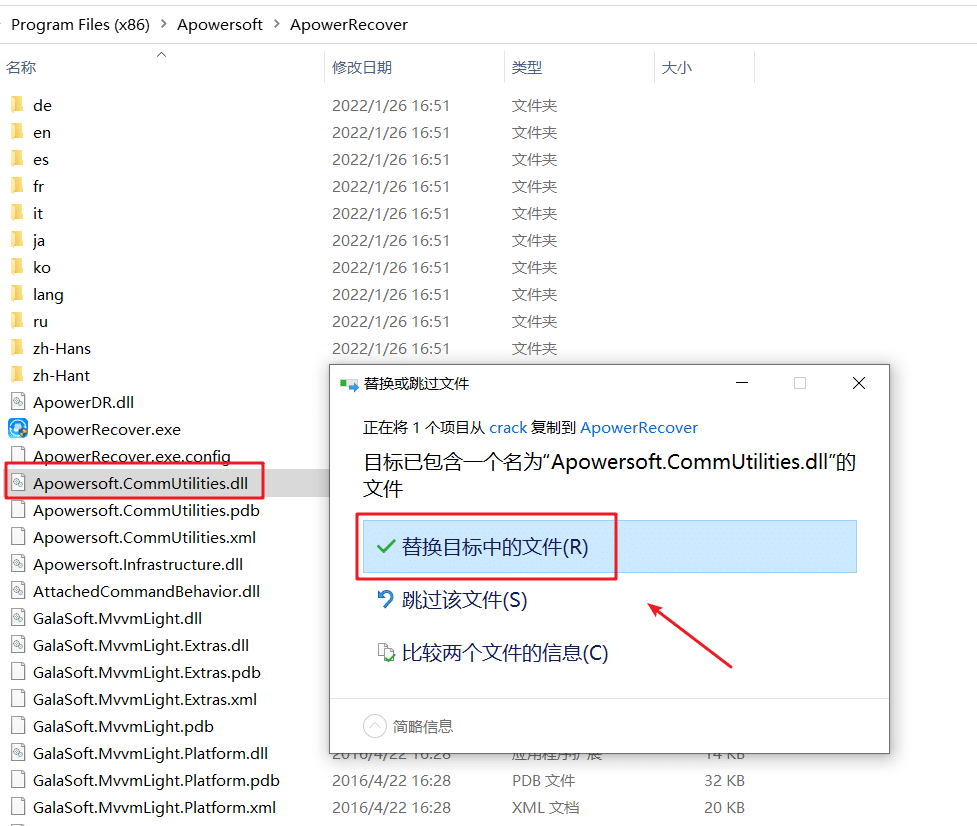Click the GalaSoft.MvvmLight.pdb file icon
This screenshot has width=977, height=826.
(18, 726)
